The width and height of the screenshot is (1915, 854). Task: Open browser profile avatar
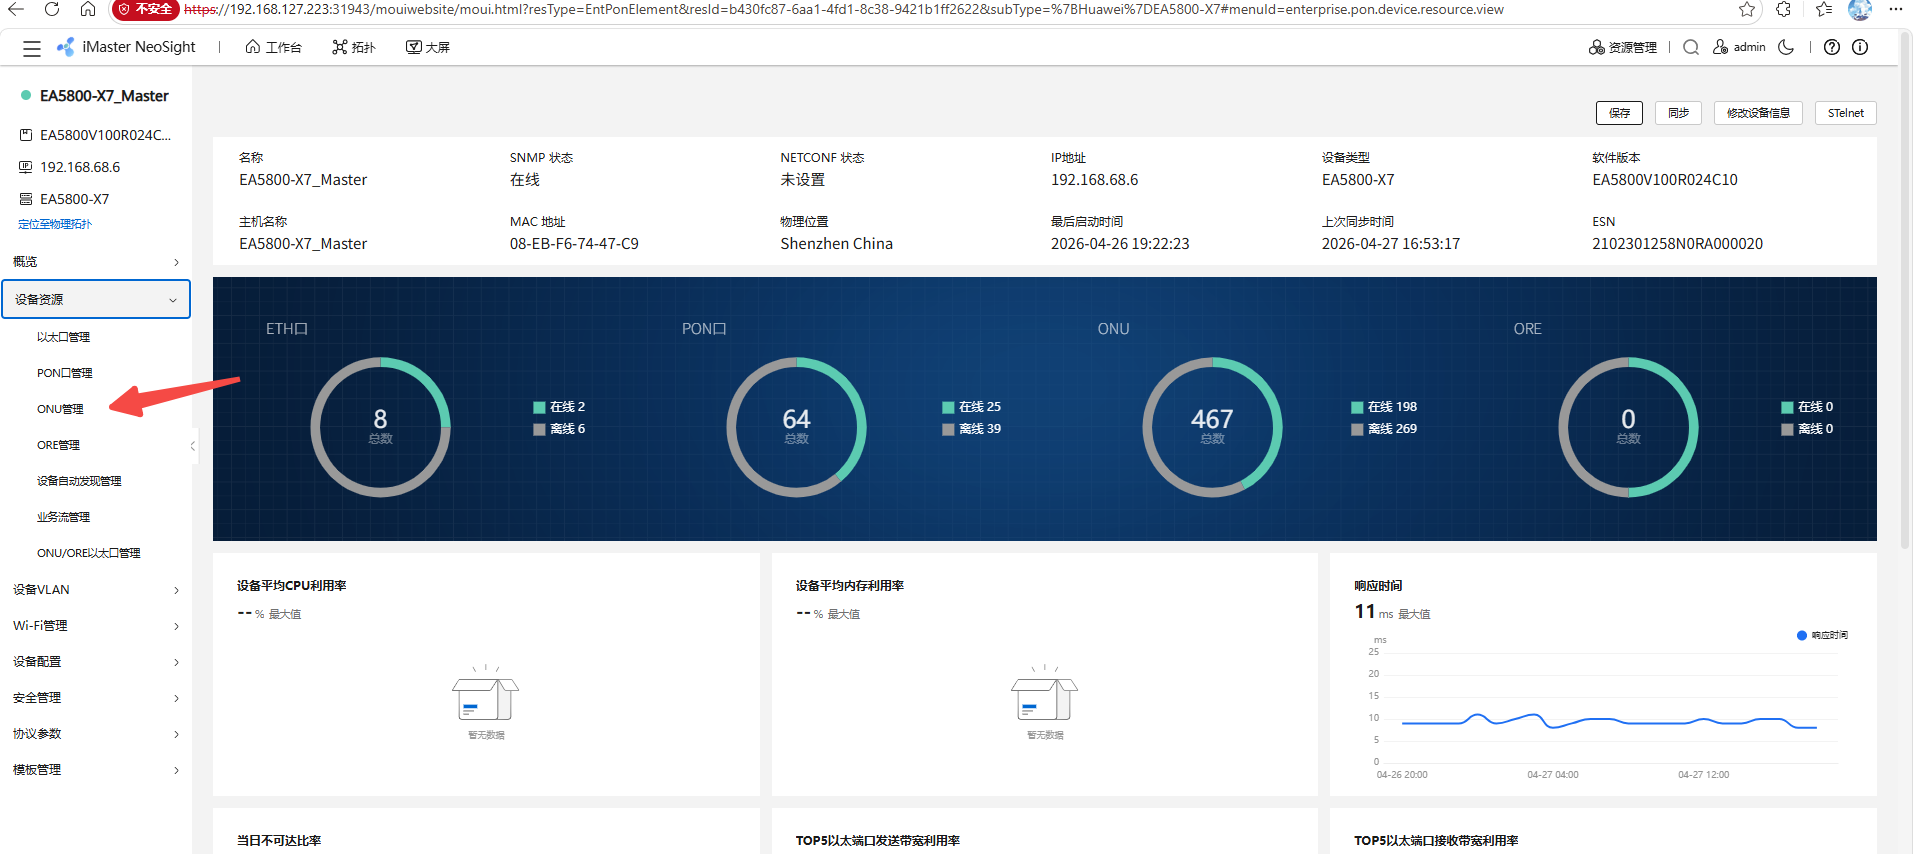point(1860,9)
